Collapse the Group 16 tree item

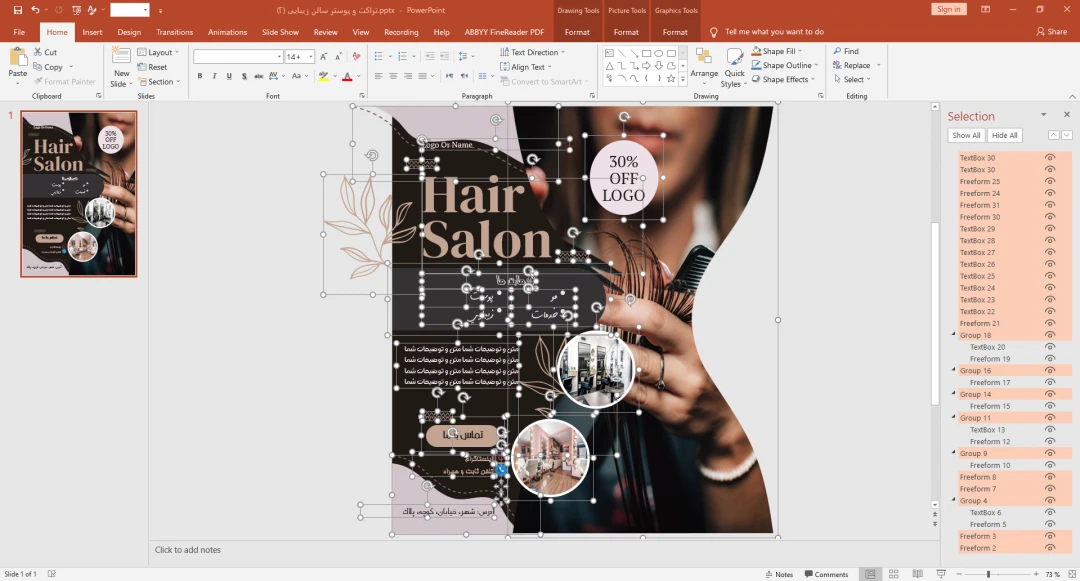[x=953, y=371]
